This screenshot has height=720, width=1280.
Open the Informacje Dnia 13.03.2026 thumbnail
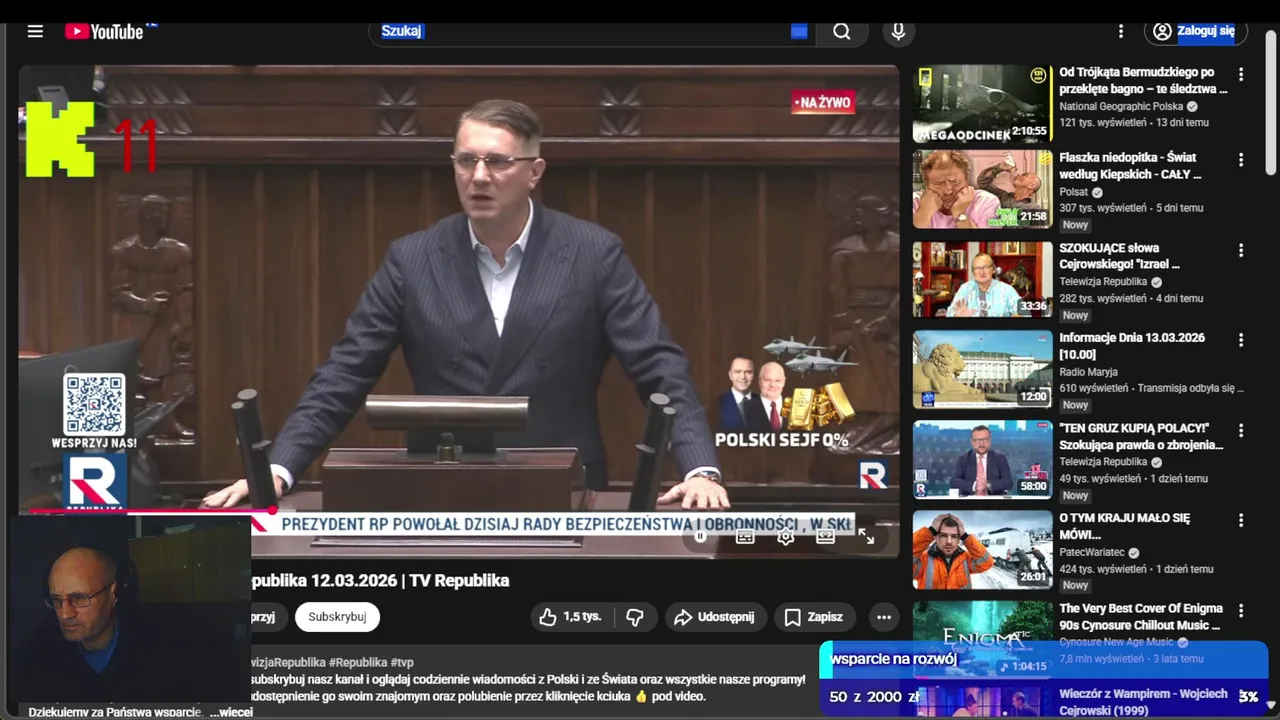[x=982, y=370]
